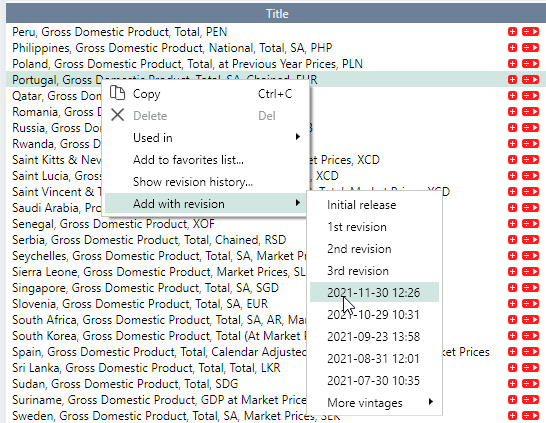Image resolution: width=546 pixels, height=423 pixels.
Task: Select Peru, Gross Domestic Product, Total, PEN
Action: pos(119,32)
